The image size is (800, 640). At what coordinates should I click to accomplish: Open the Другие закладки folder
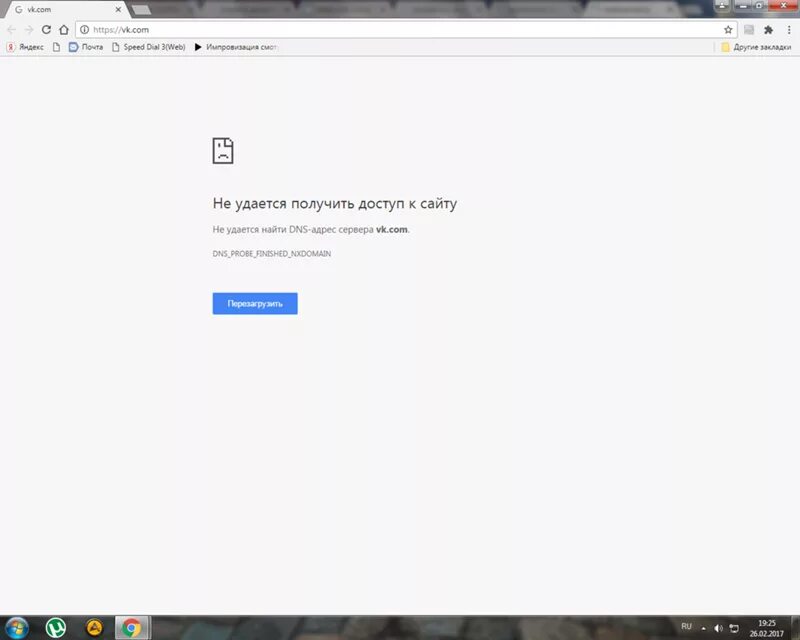(756, 47)
